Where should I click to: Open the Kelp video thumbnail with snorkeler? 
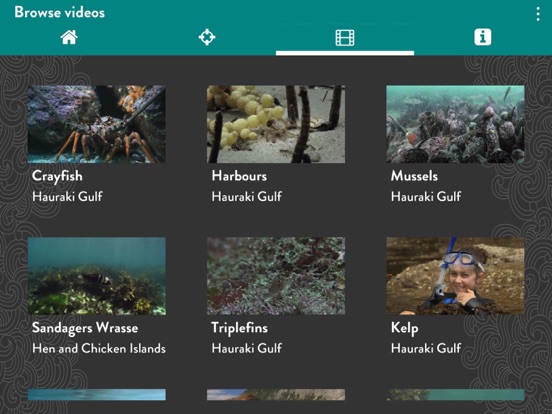point(455,276)
